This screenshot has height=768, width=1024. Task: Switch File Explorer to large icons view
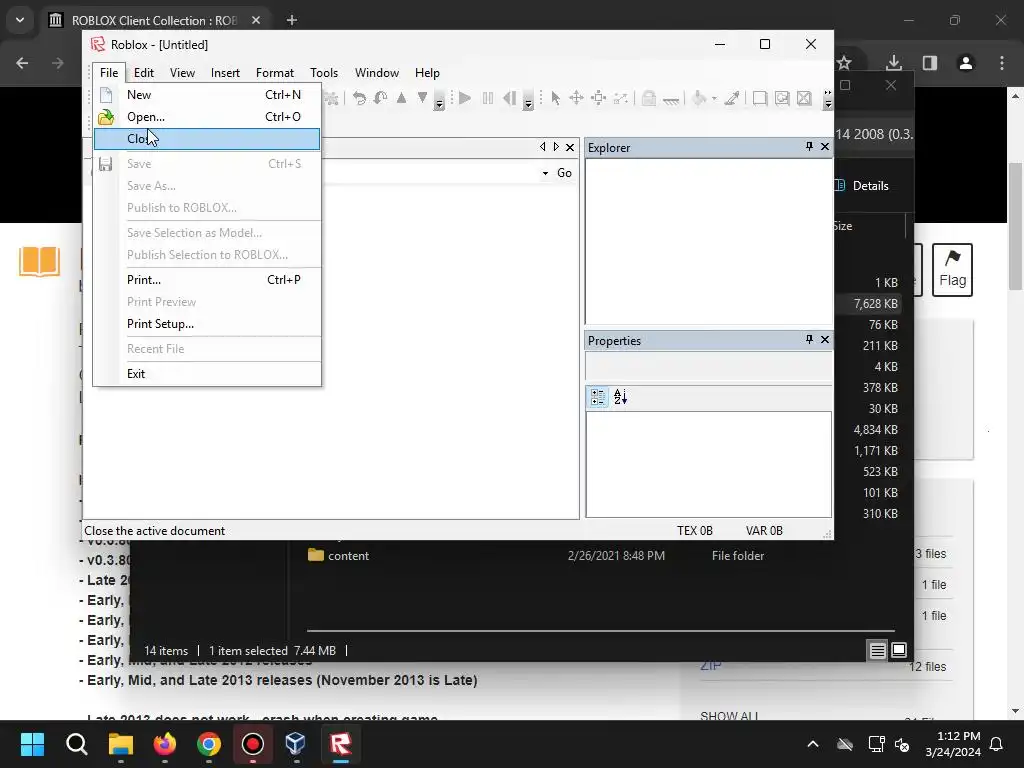tap(899, 650)
